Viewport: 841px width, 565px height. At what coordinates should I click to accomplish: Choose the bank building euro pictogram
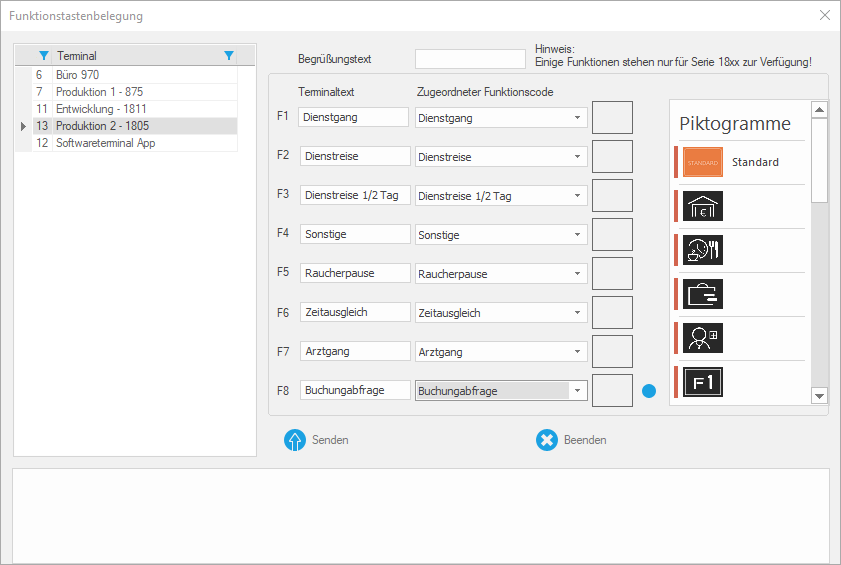point(704,206)
